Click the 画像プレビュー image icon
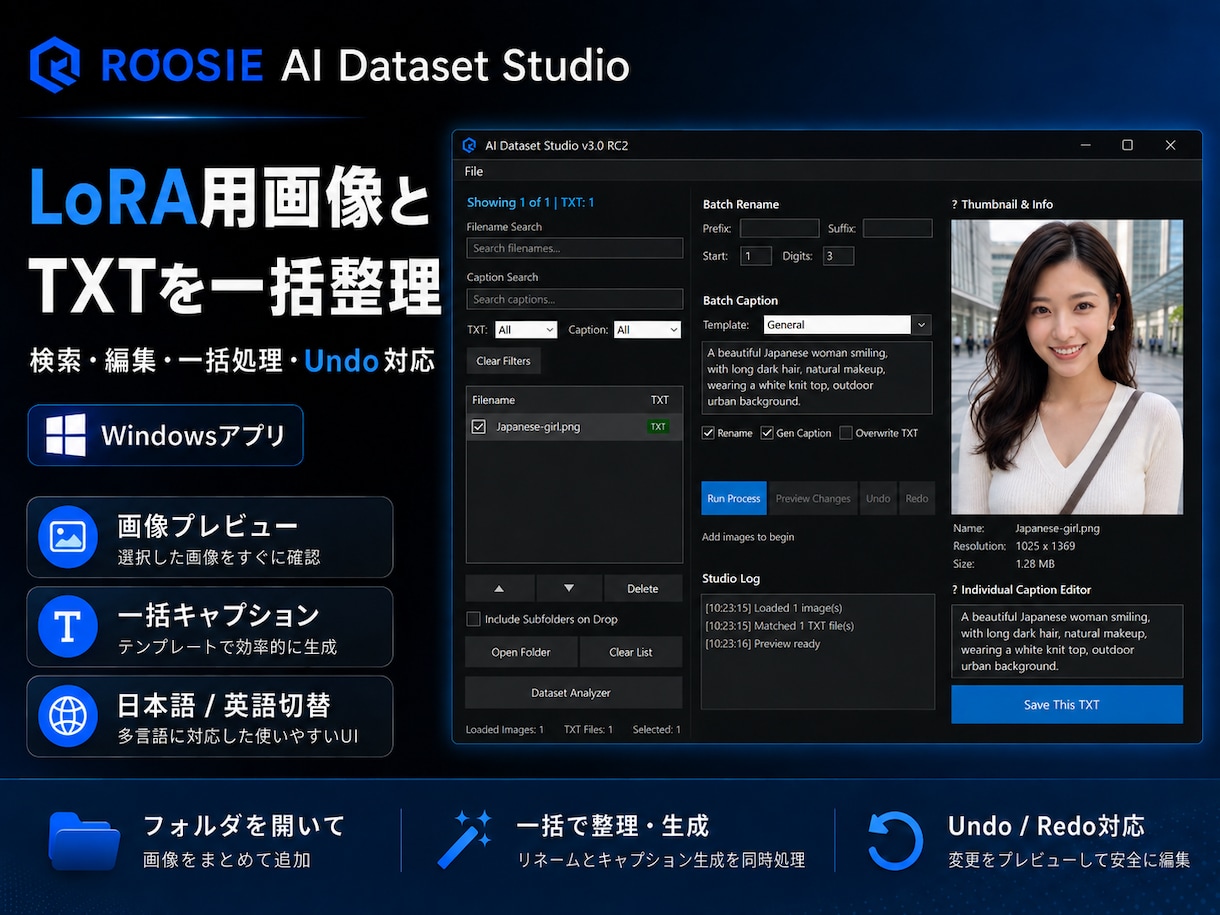The height and width of the screenshot is (915, 1220). coord(67,537)
